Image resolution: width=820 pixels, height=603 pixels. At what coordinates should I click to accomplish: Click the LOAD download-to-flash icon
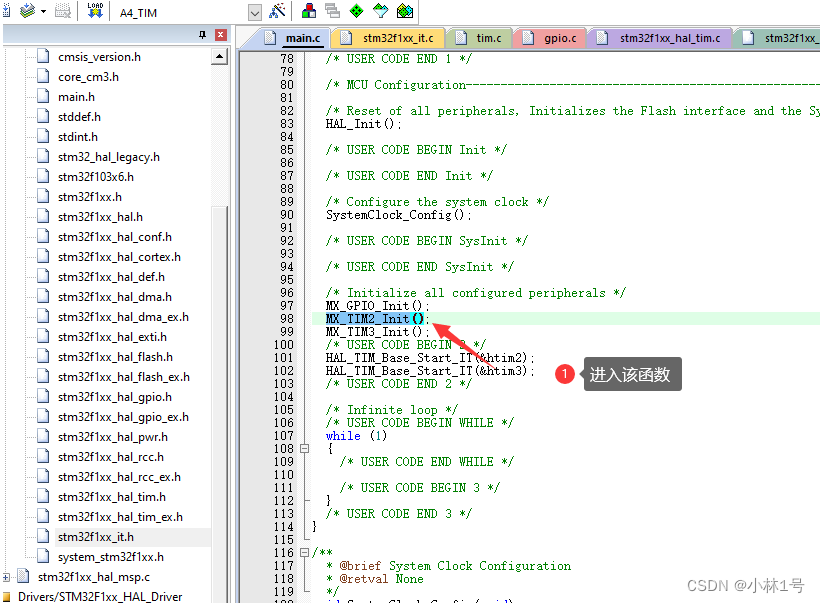point(95,10)
